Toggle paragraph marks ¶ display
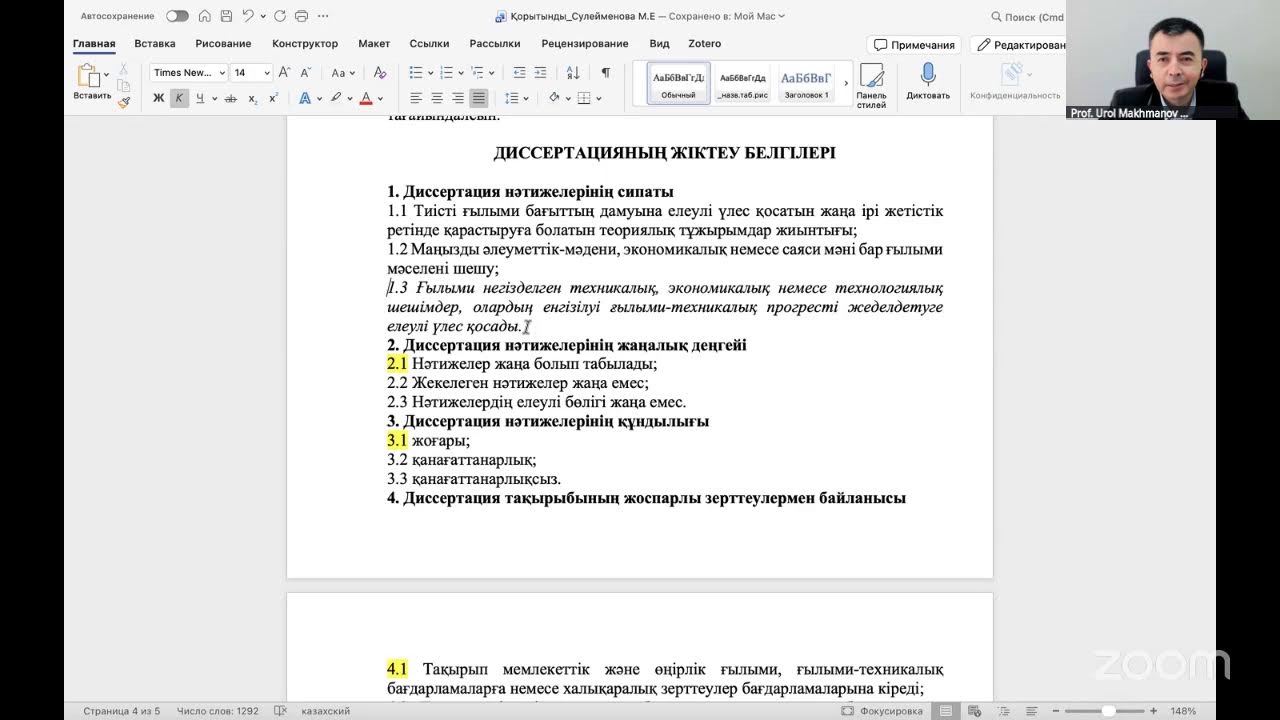The image size is (1280, 720). click(605, 72)
